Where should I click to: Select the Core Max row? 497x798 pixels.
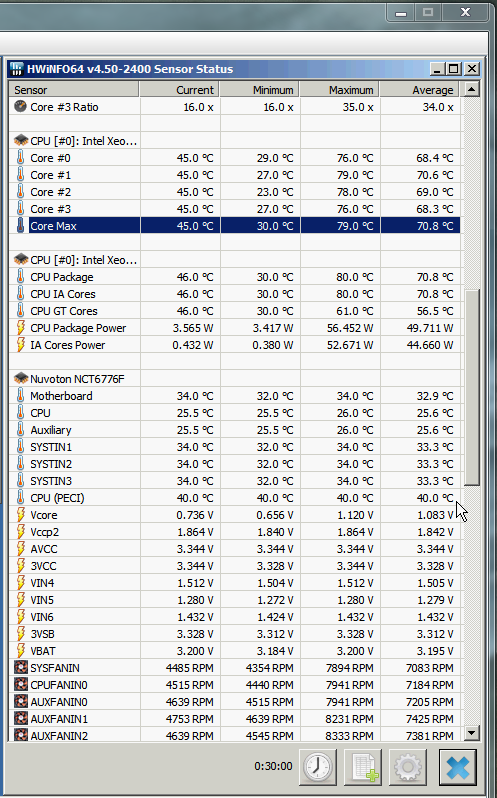coord(235,226)
